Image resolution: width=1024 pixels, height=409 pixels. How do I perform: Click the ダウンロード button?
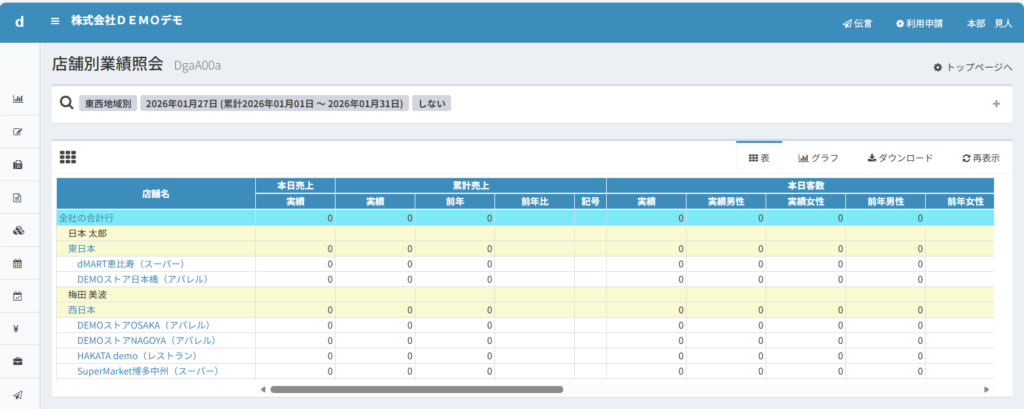coord(900,158)
